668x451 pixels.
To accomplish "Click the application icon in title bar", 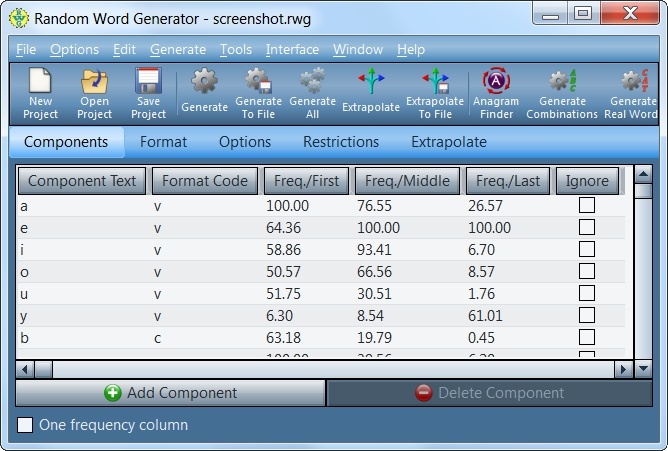I will click(19, 19).
